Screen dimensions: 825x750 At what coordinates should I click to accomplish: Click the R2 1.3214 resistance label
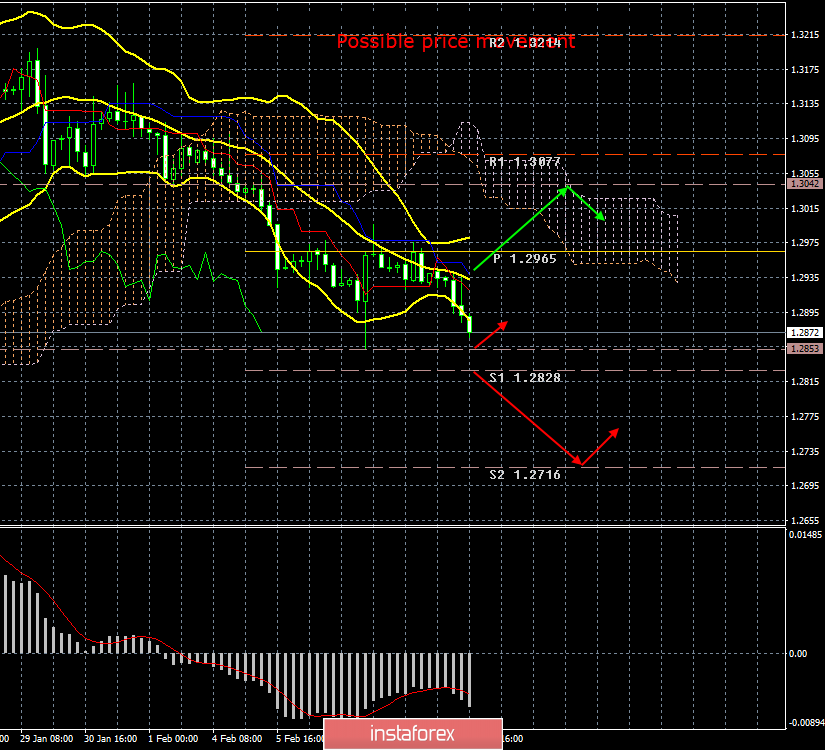tap(525, 43)
